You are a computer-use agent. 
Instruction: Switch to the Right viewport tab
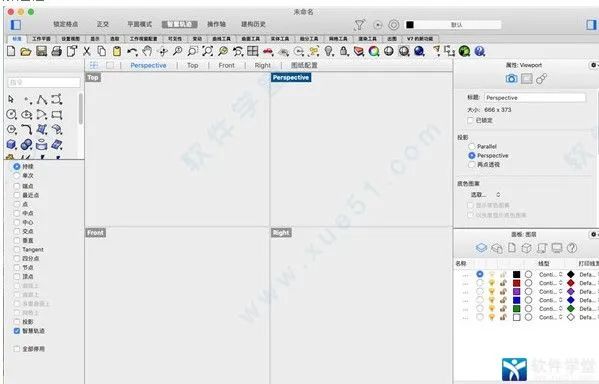coord(262,65)
